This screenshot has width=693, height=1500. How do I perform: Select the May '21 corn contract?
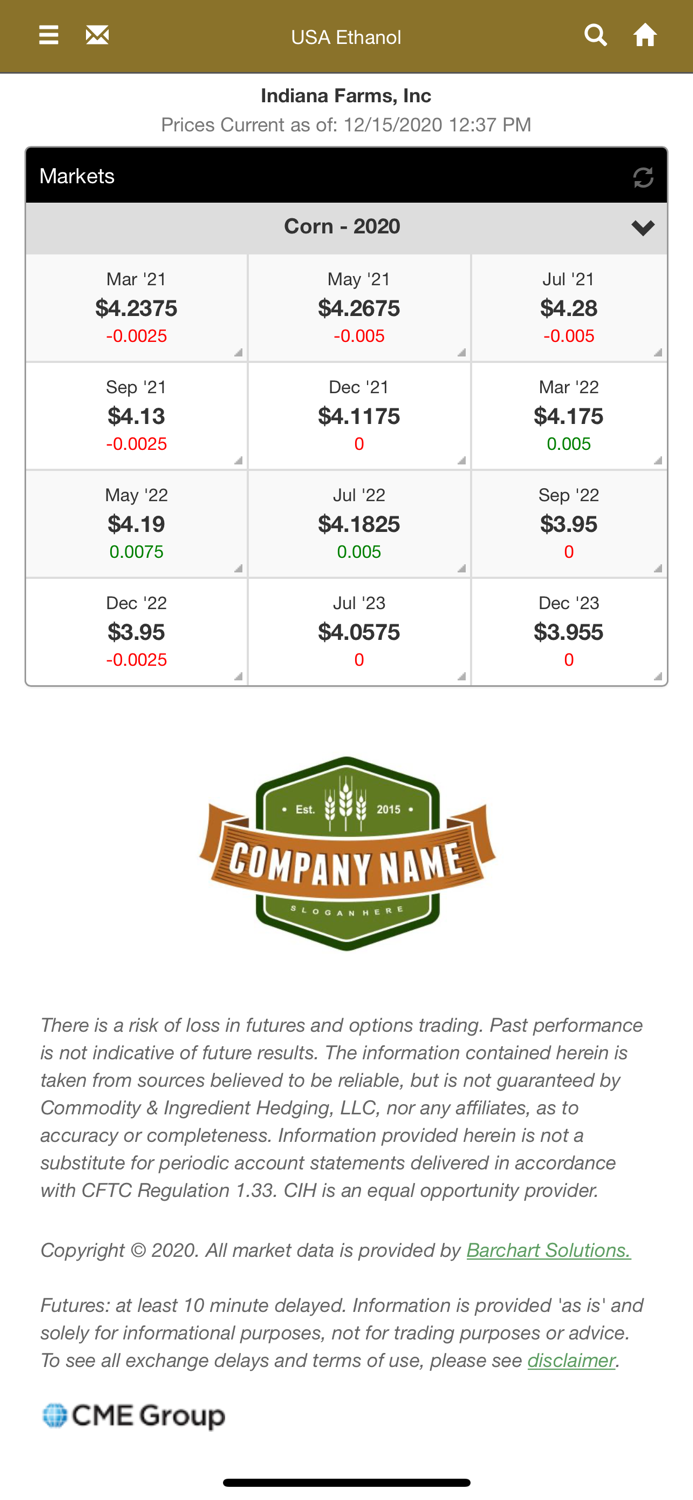coord(359,307)
